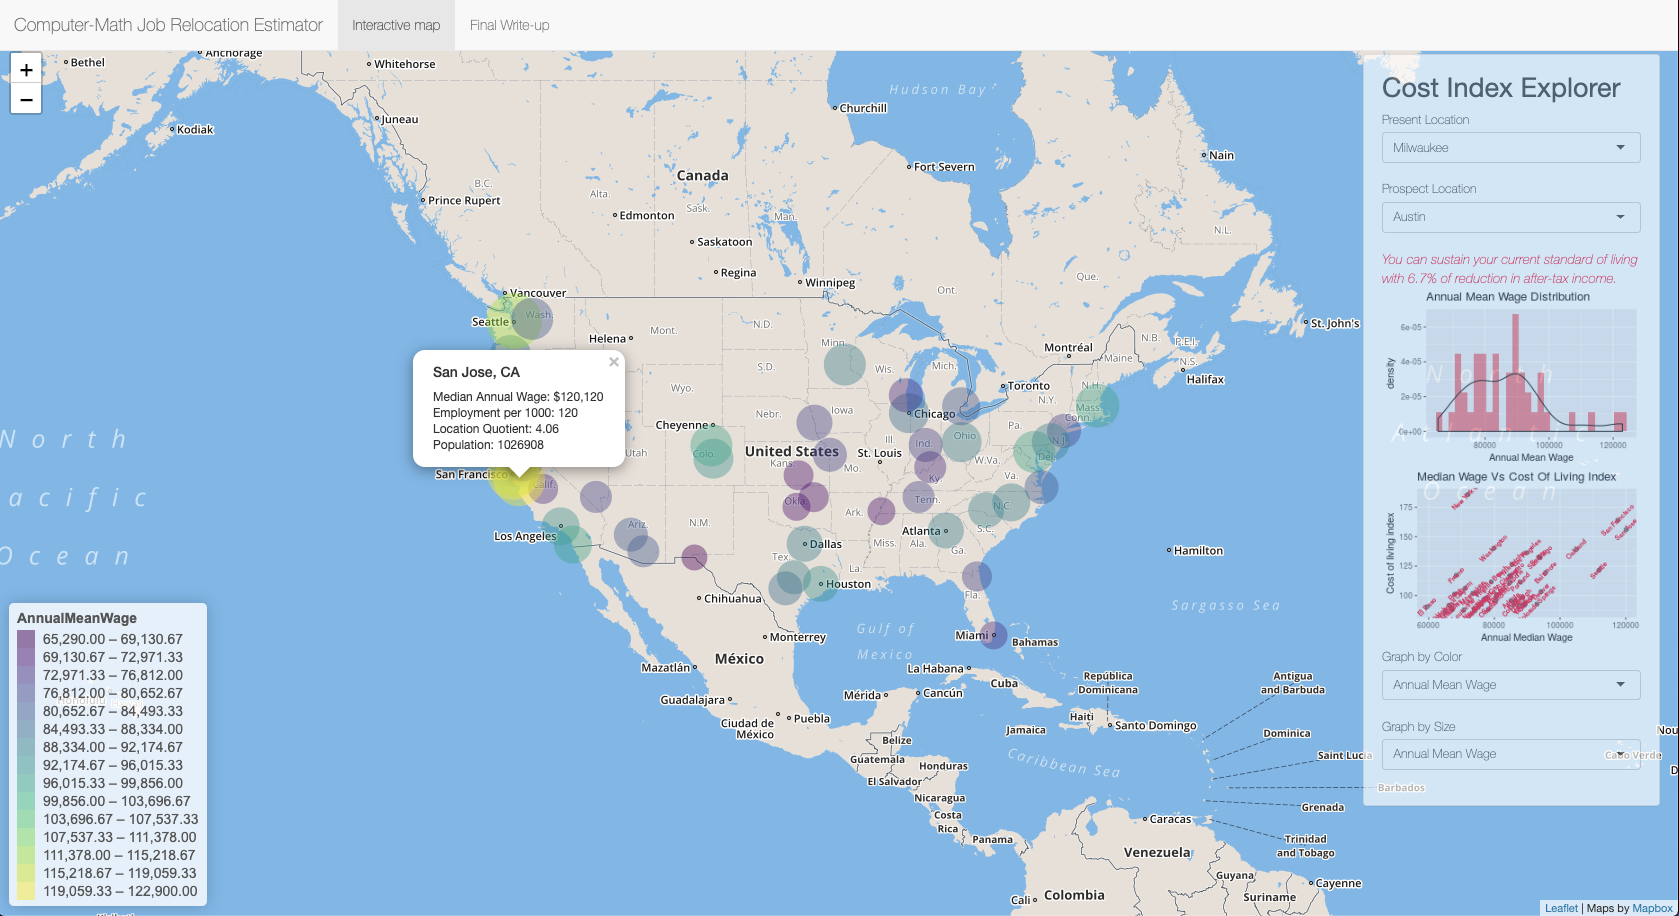Select the Boston circle marker in Massachusetts
The height and width of the screenshot is (916, 1679).
(x=1098, y=405)
